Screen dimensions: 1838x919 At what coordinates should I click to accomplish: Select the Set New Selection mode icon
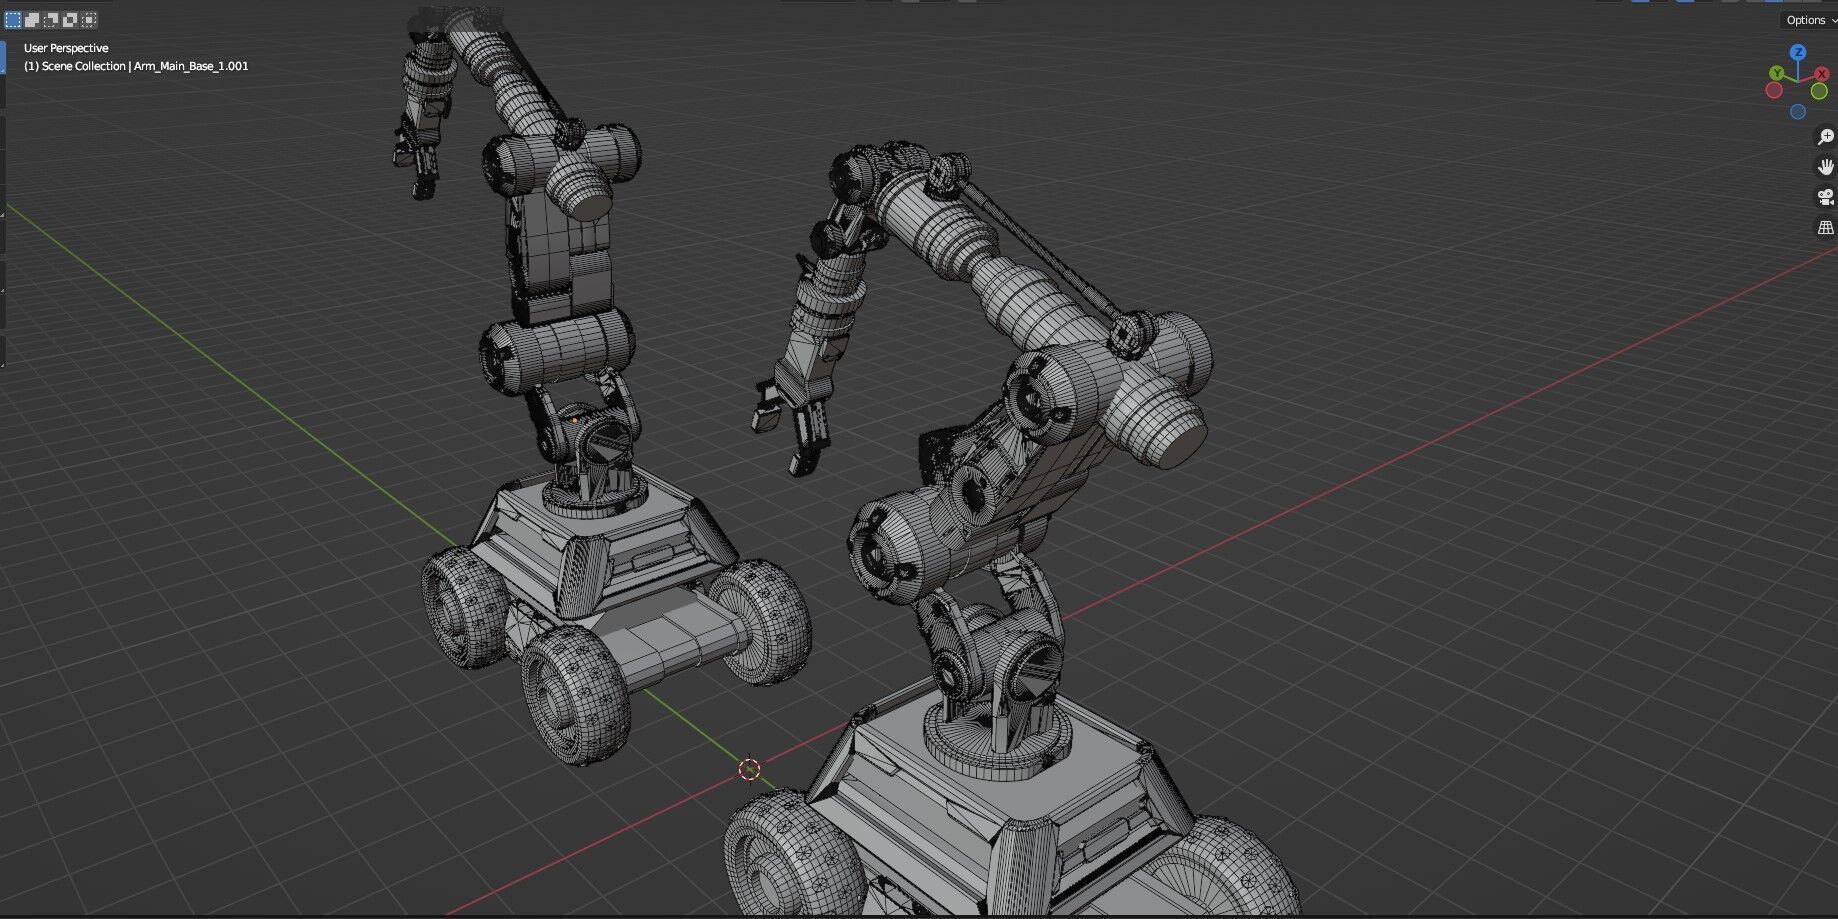(13, 20)
